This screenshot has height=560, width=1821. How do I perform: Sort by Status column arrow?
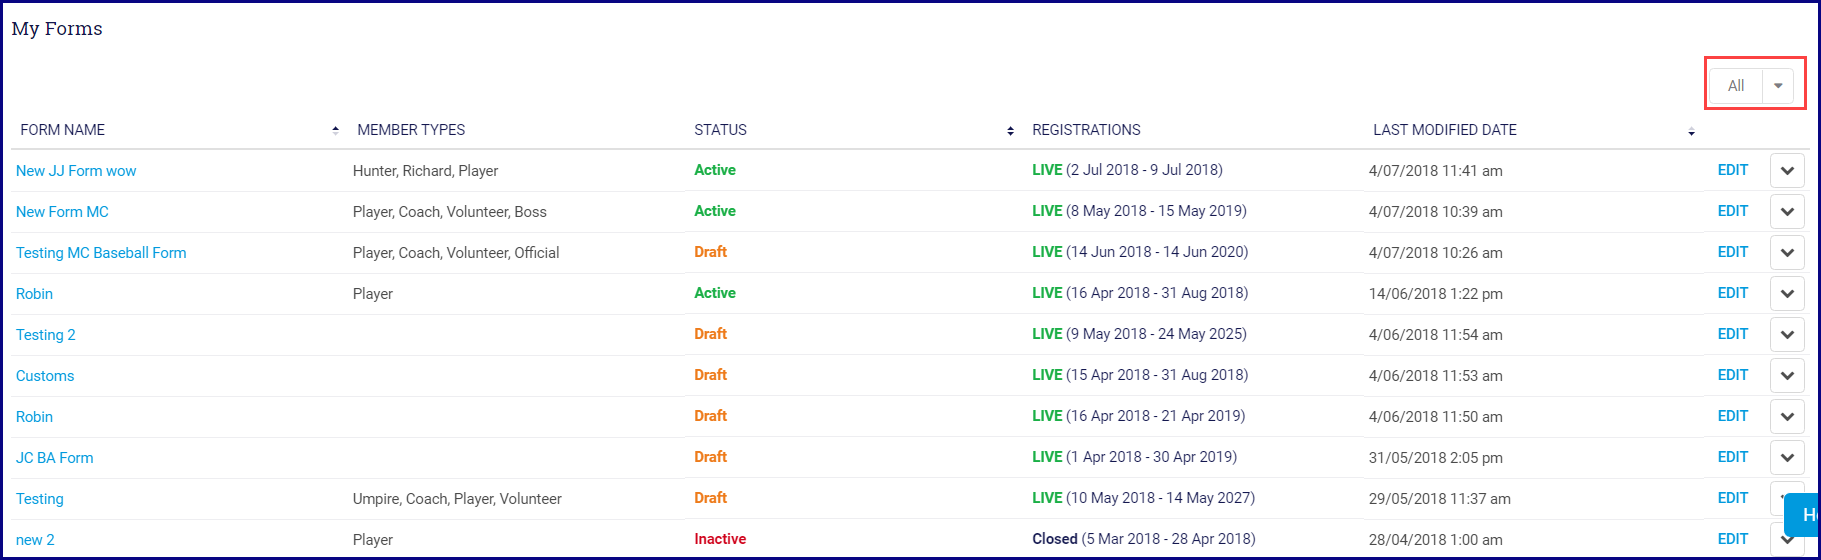click(x=1010, y=131)
